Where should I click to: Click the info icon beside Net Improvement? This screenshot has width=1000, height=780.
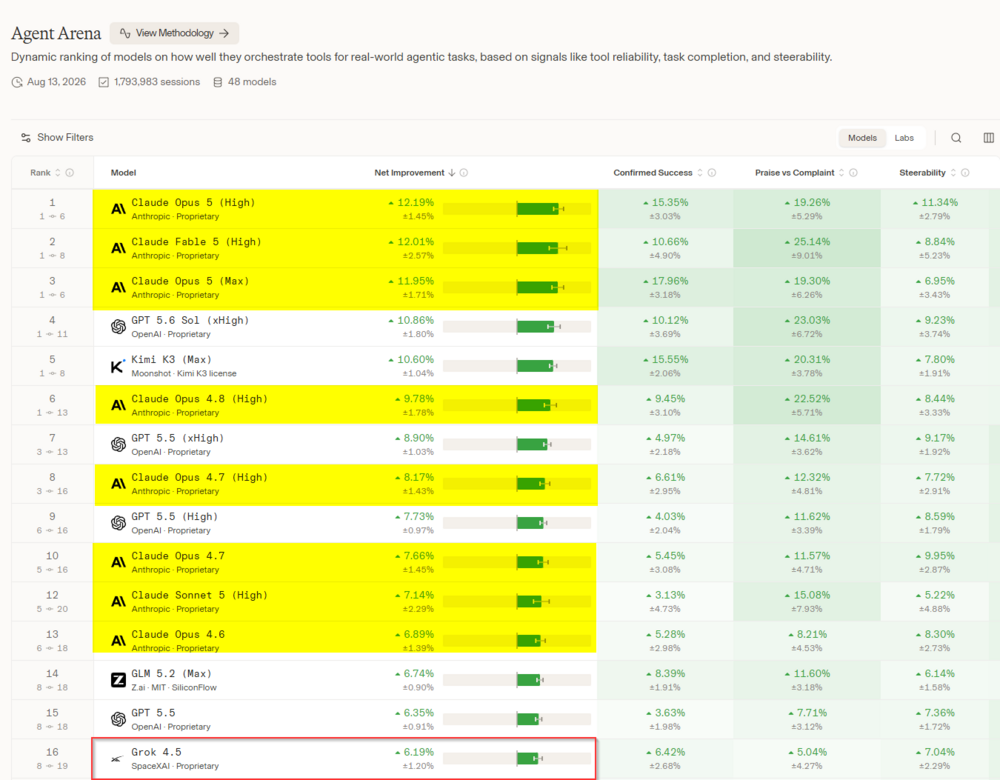pyautogui.click(x=464, y=173)
